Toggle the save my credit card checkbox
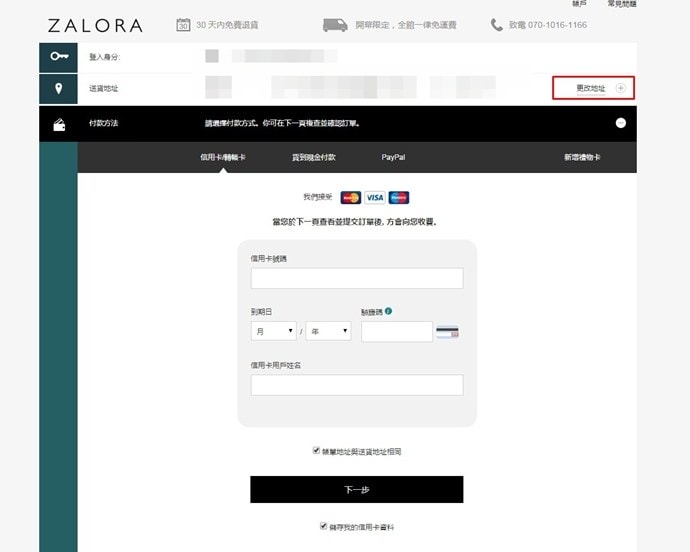The image size is (690, 552). tap(323, 526)
